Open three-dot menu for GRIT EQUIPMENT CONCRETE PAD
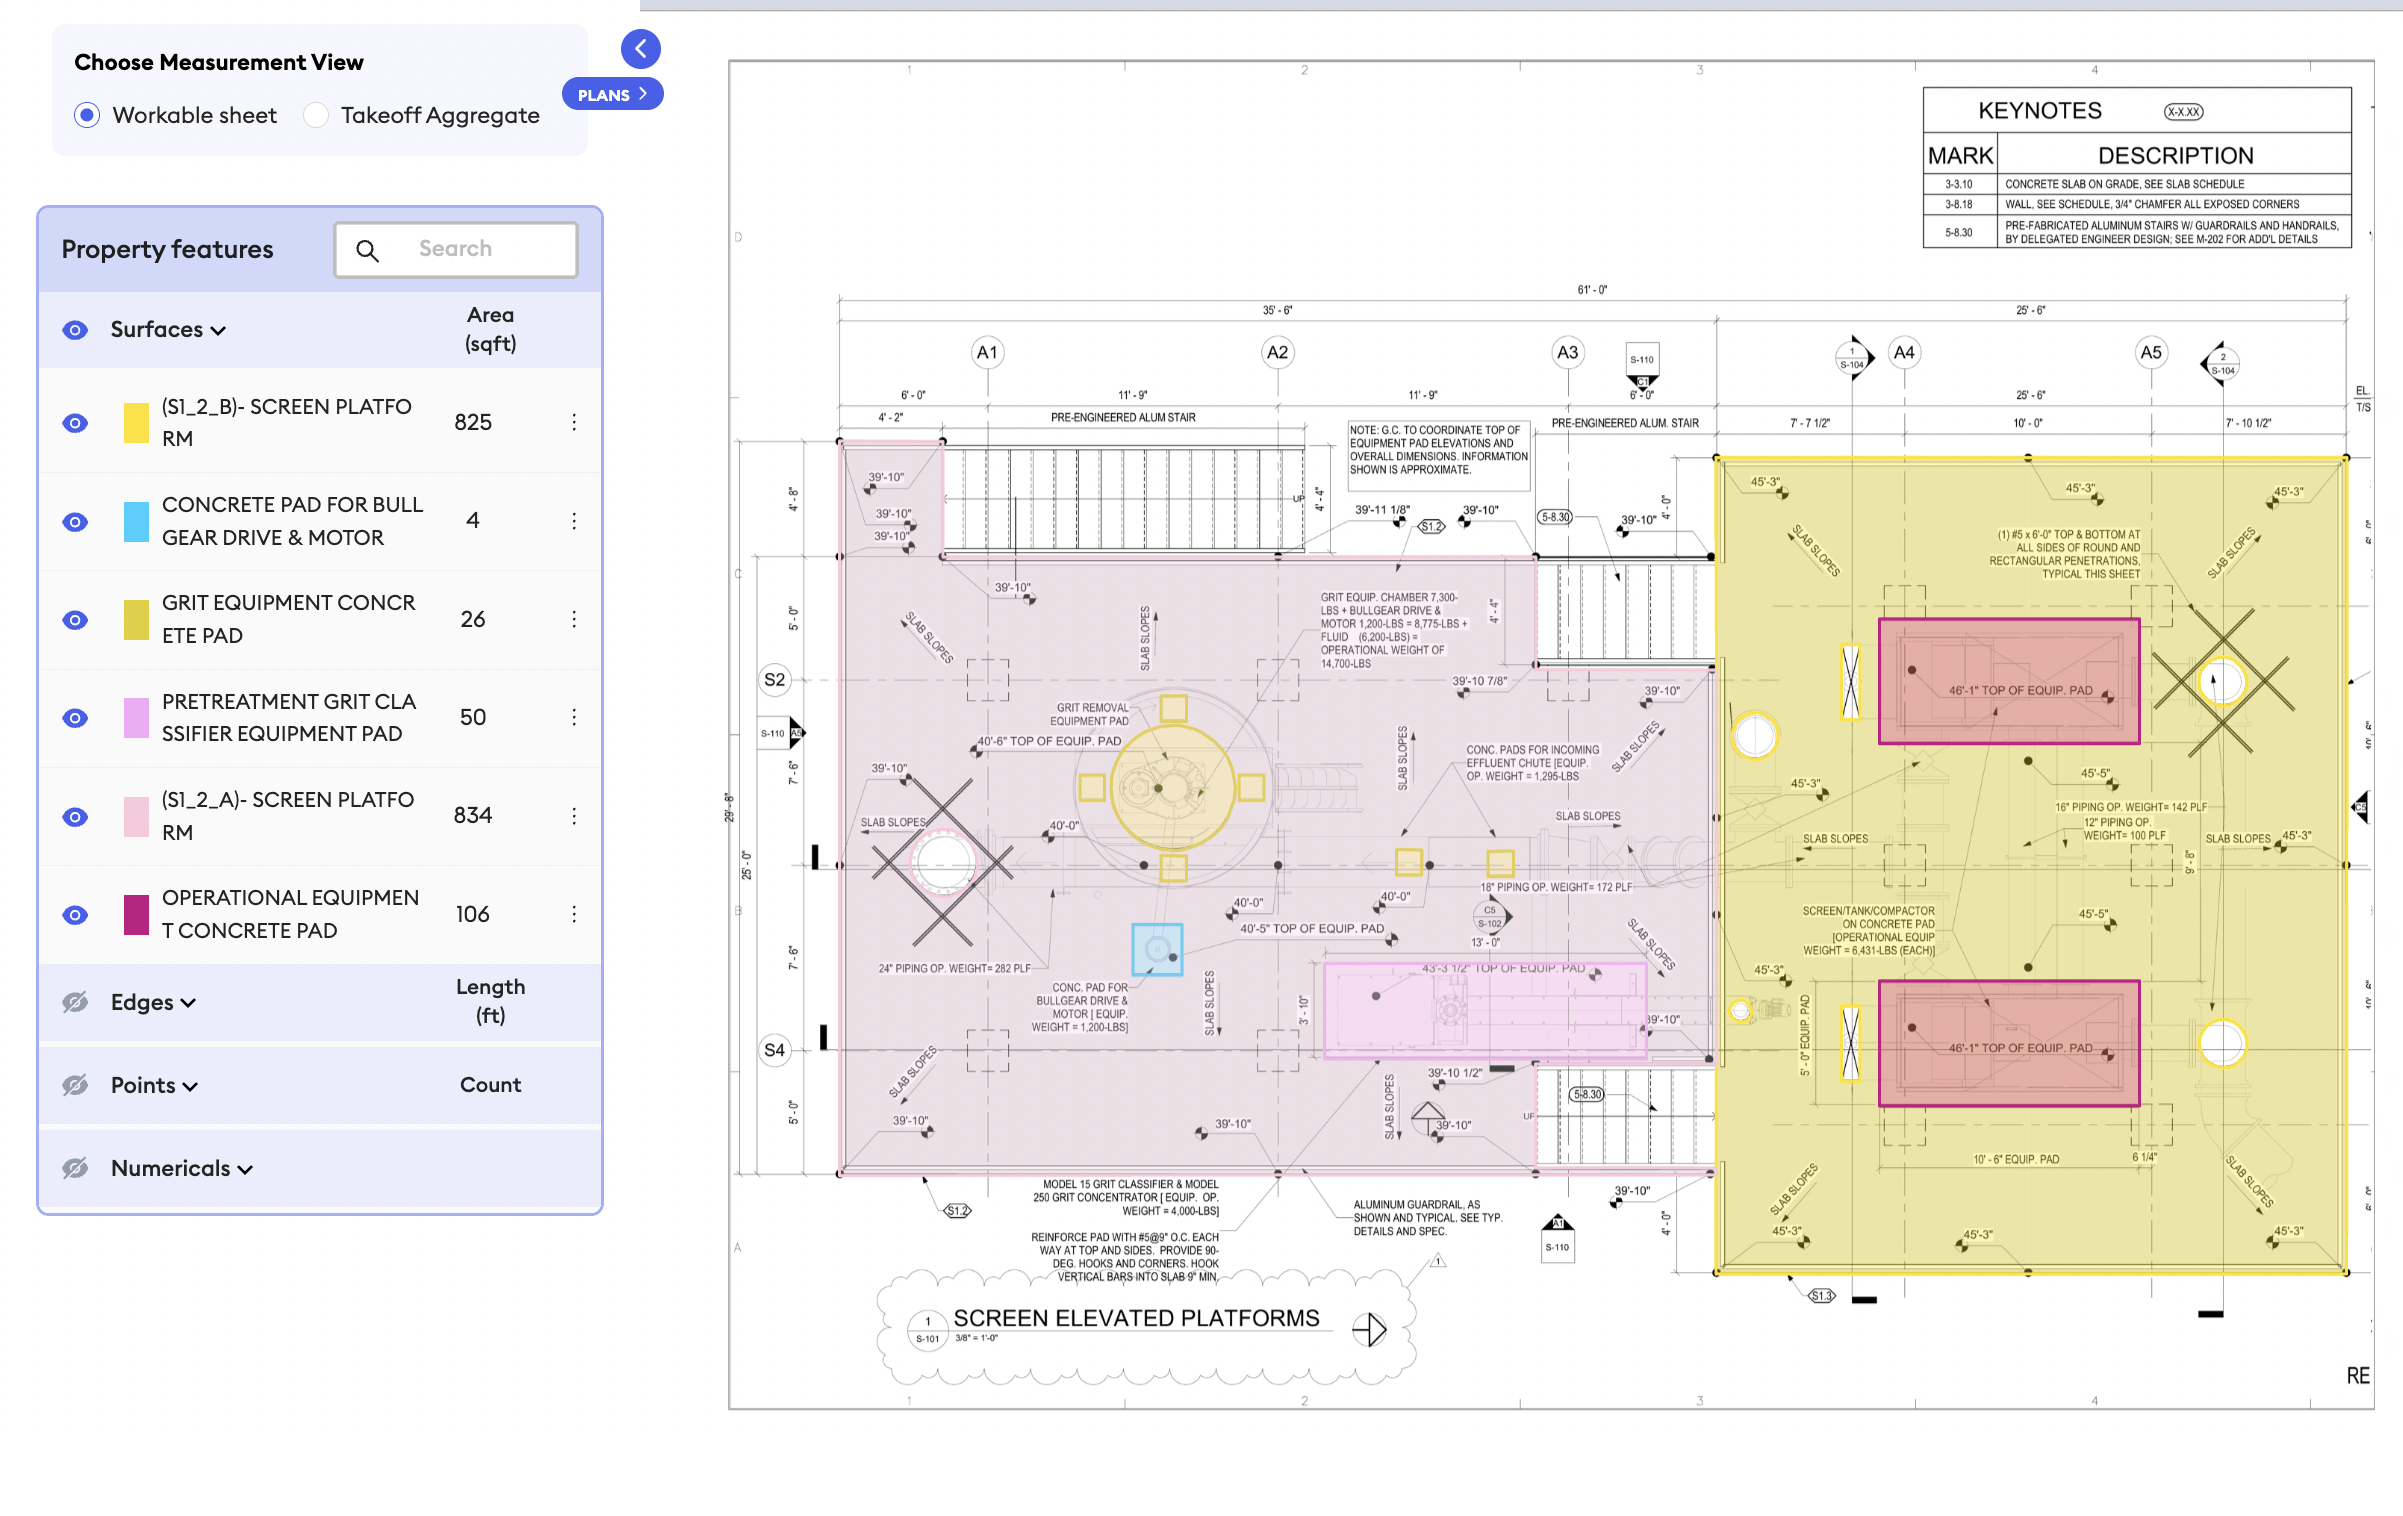Screen dimensions: 2403x1516 coord(574,619)
